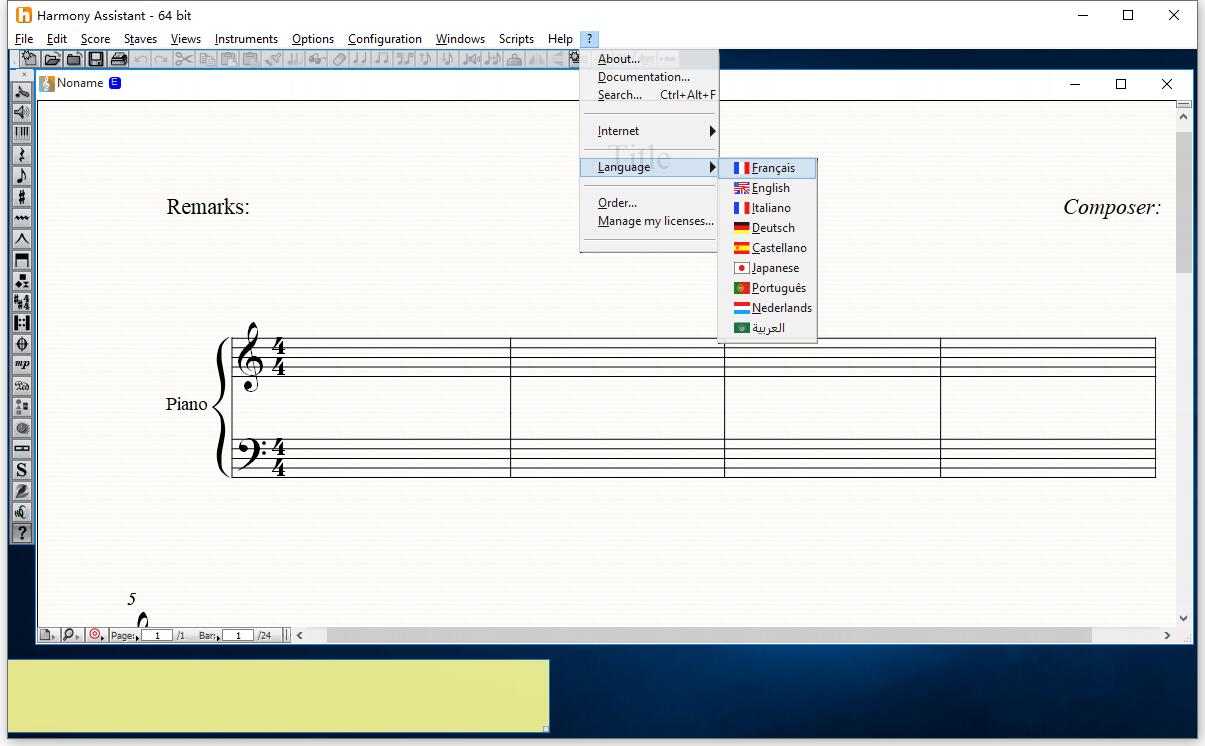Image resolution: width=1205 pixels, height=746 pixels.
Task: Open the Scripts menu
Action: point(516,39)
